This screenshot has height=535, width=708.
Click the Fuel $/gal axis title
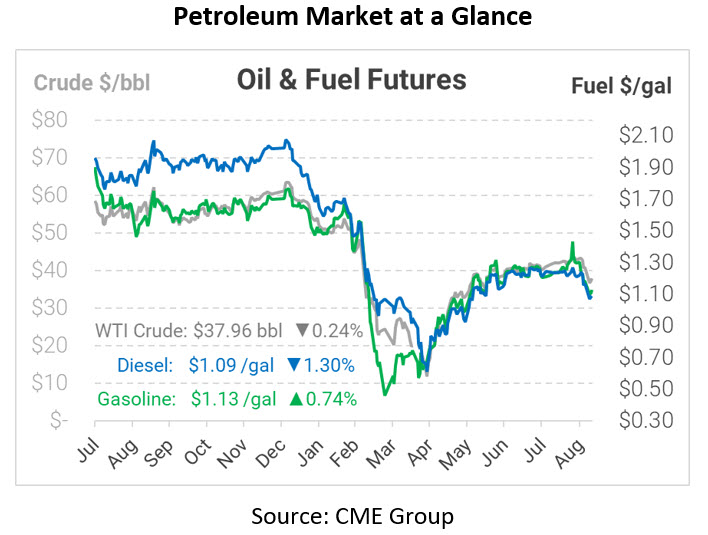(621, 85)
